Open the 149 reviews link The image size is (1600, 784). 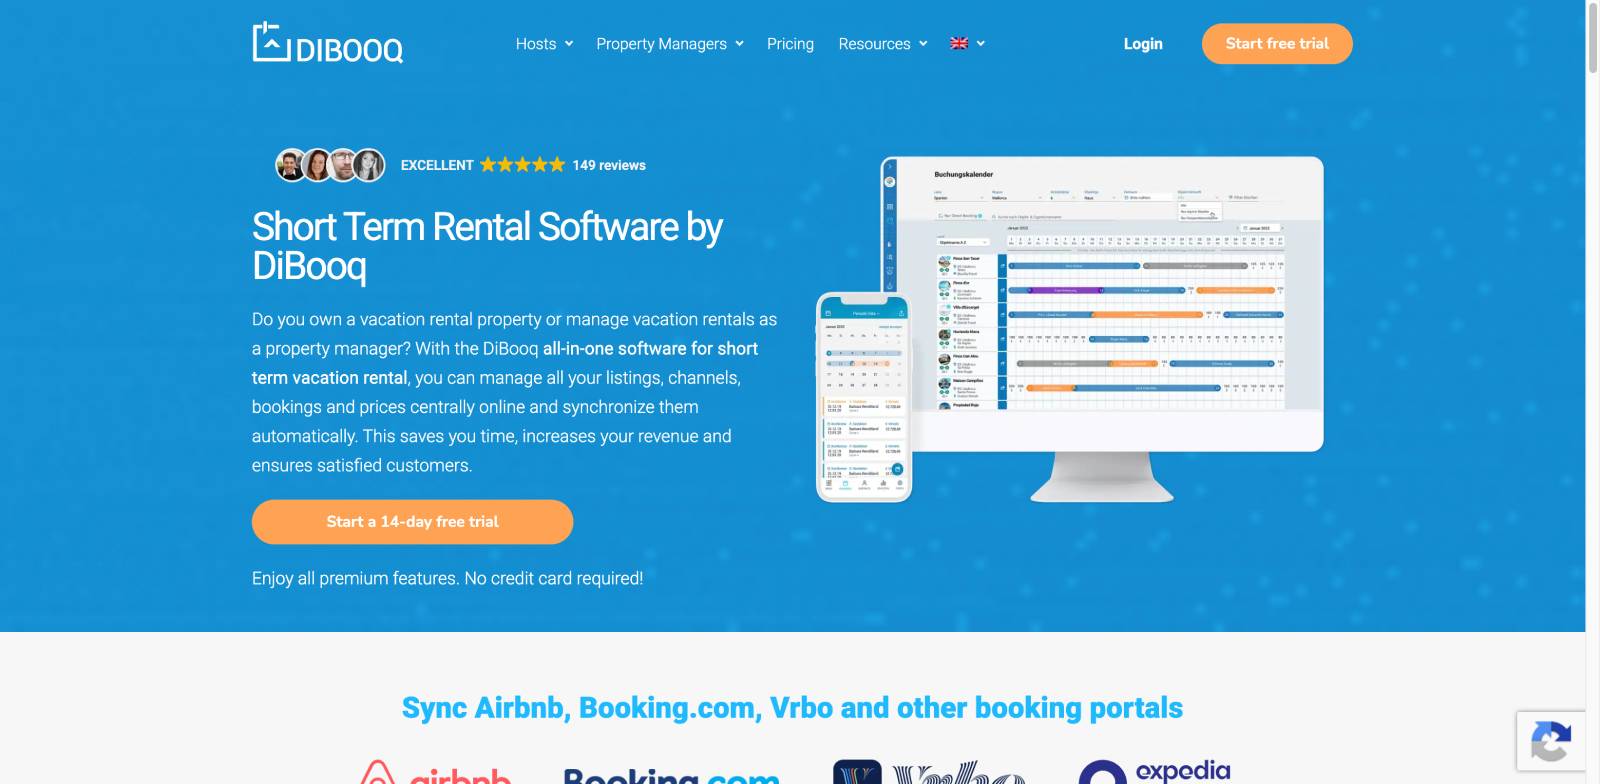609,165
